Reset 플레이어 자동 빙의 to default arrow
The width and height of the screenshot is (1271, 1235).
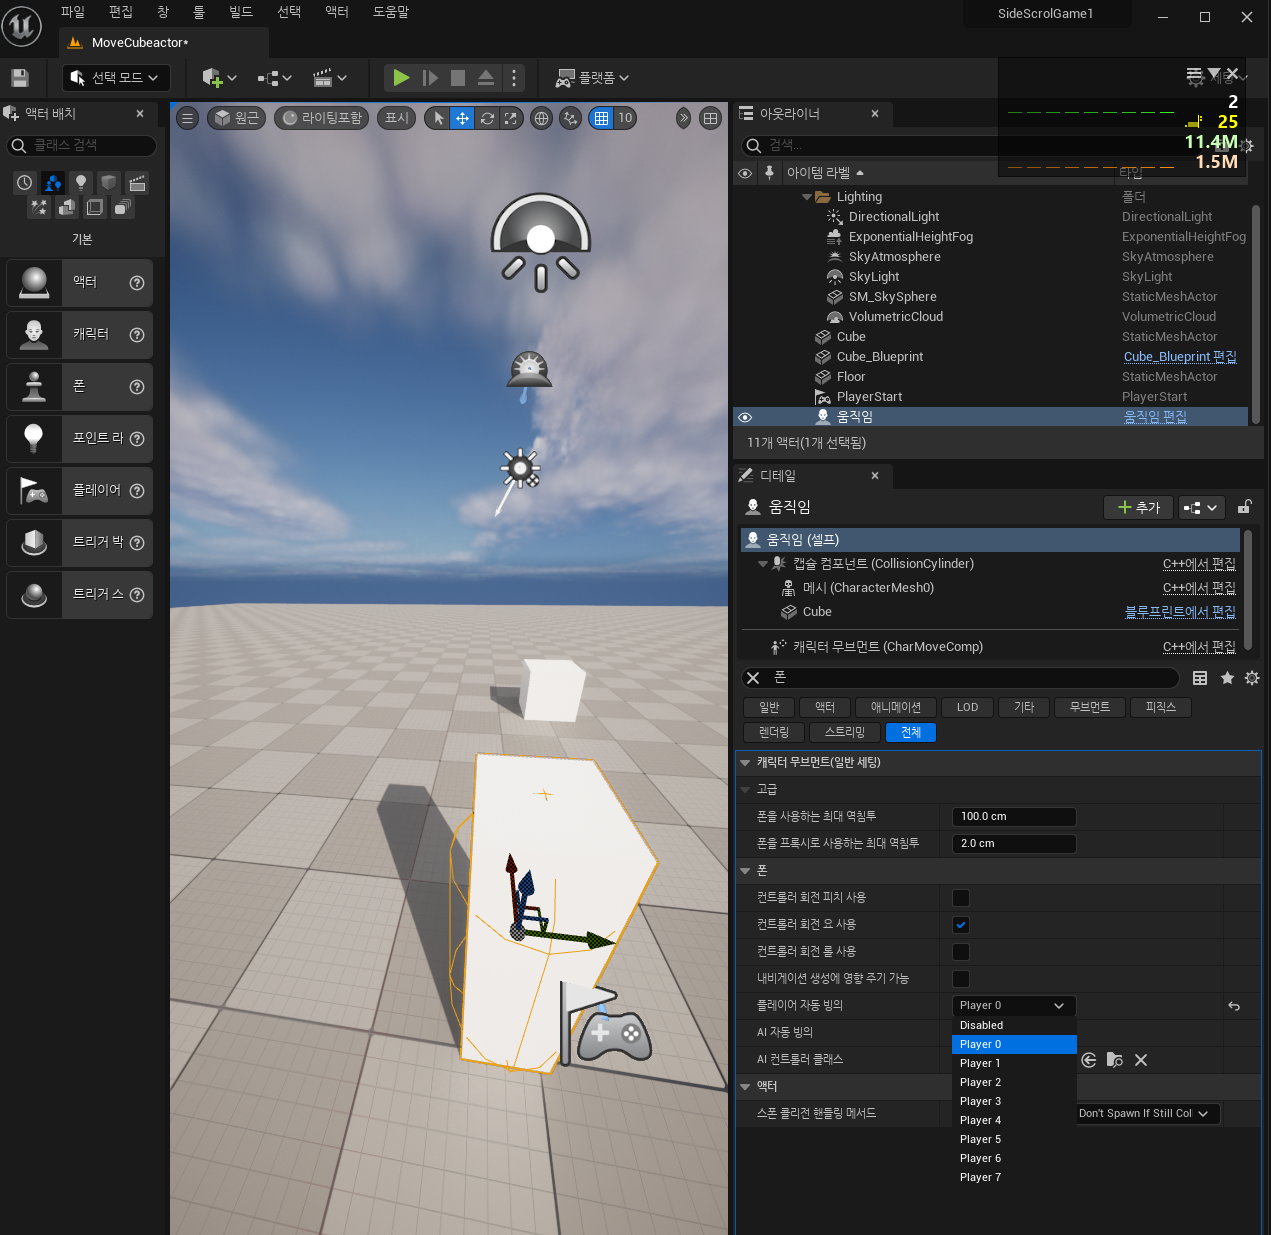click(1234, 1006)
